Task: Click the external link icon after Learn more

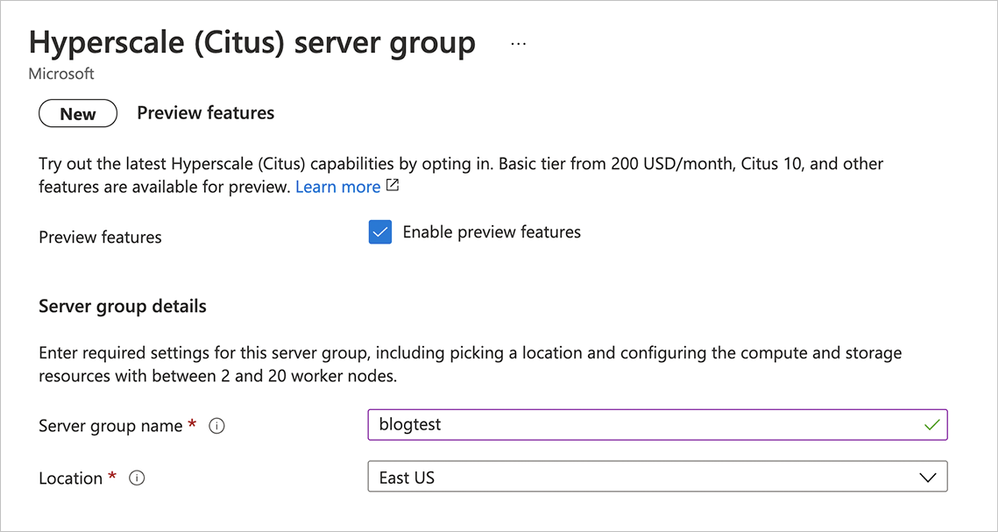Action: tap(392, 186)
